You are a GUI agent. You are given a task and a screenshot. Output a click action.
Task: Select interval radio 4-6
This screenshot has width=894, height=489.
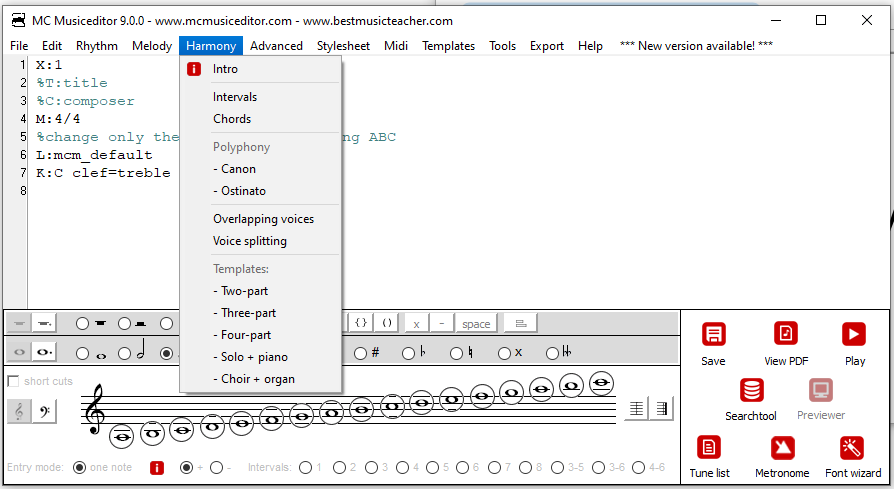(639, 467)
